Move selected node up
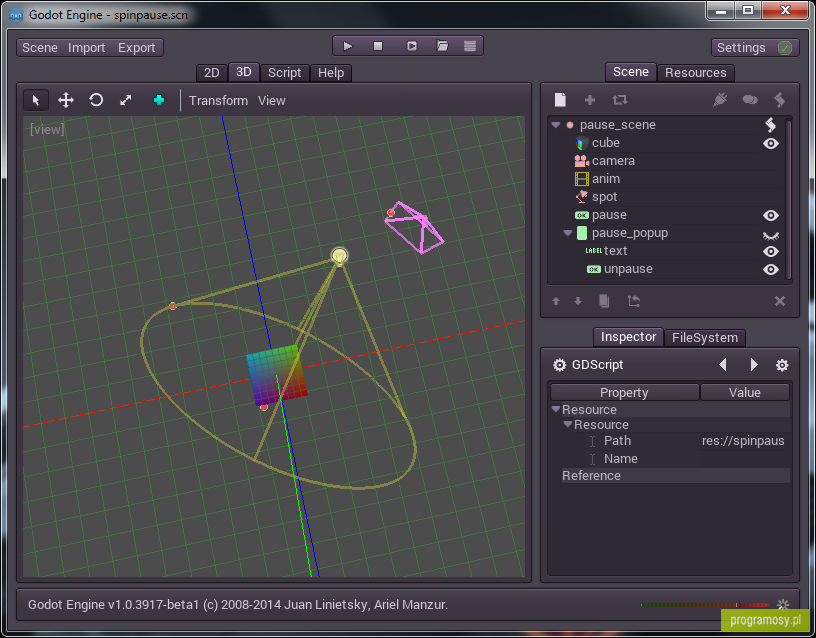This screenshot has width=816, height=638. pos(556,301)
